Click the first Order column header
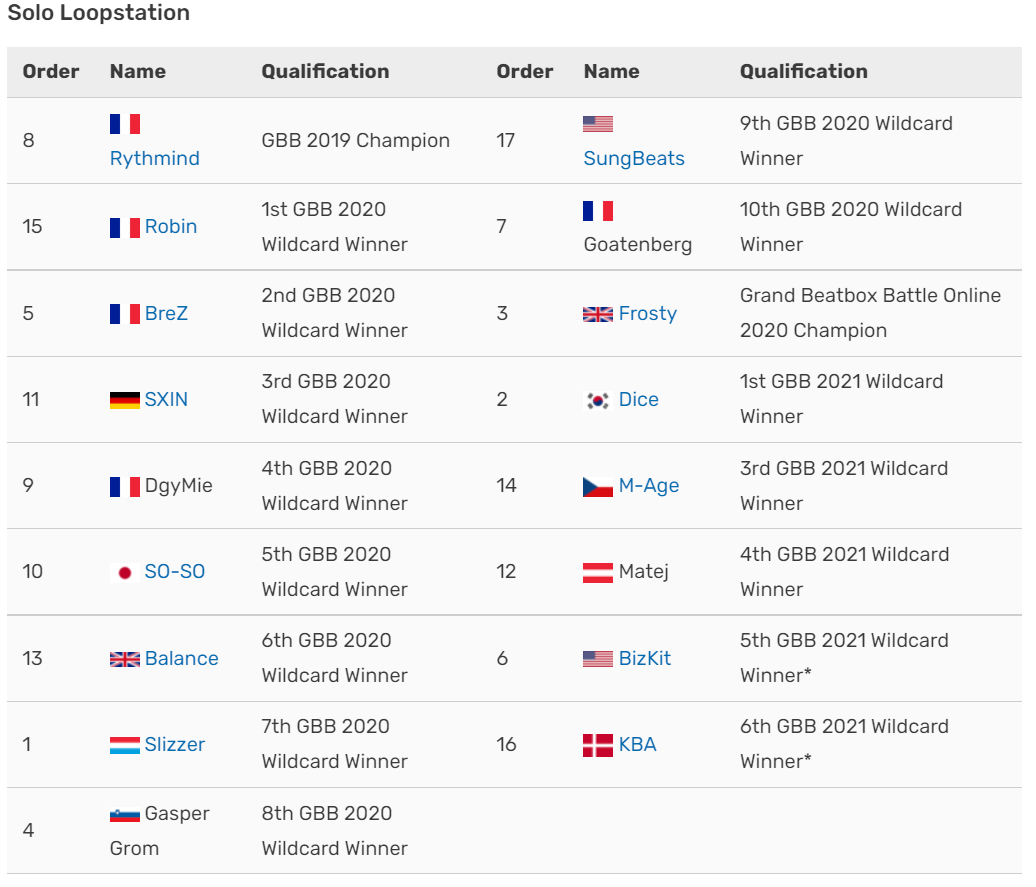 (x=51, y=71)
